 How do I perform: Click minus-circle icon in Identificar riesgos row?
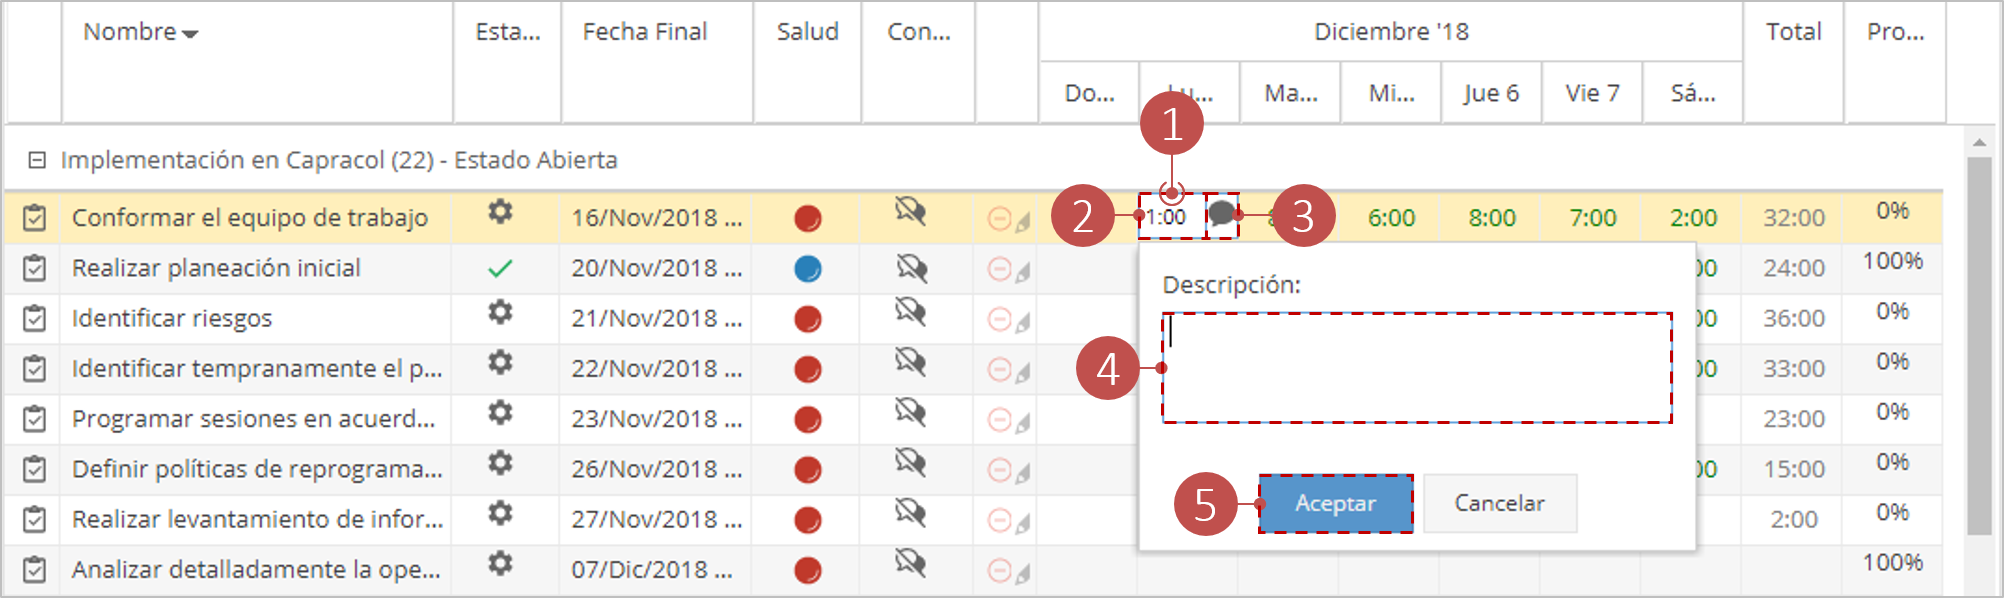click(x=999, y=319)
